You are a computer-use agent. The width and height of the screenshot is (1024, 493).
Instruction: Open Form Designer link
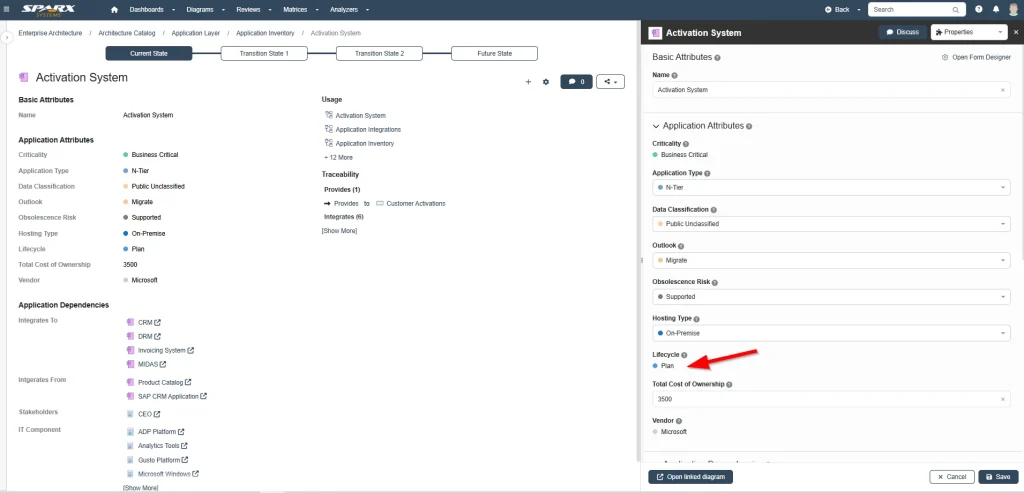(976, 57)
